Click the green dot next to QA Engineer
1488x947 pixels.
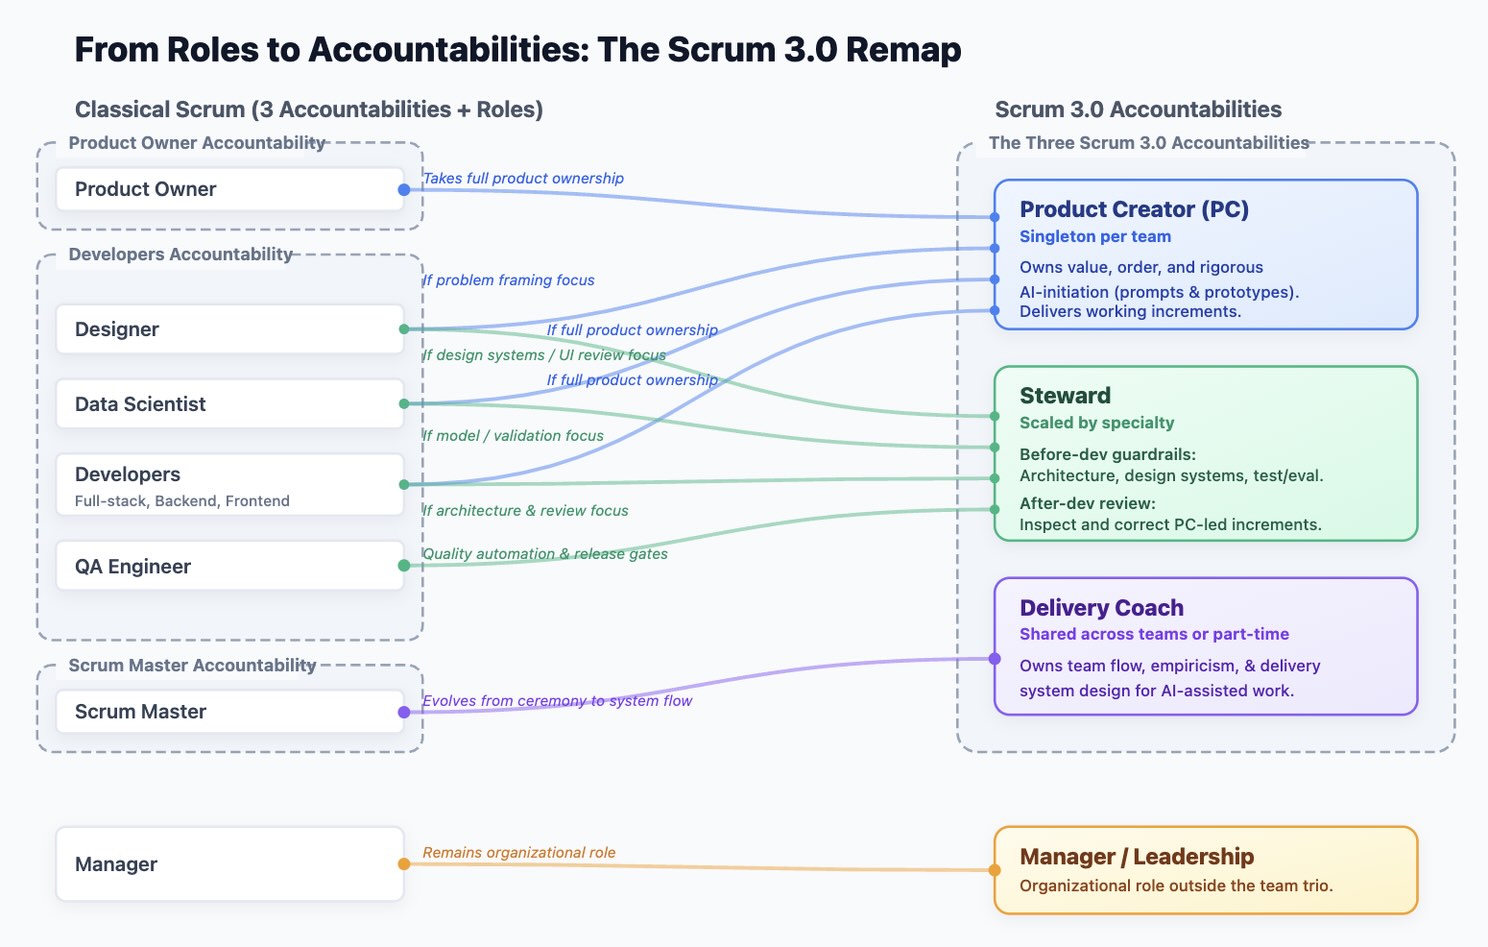(x=403, y=565)
